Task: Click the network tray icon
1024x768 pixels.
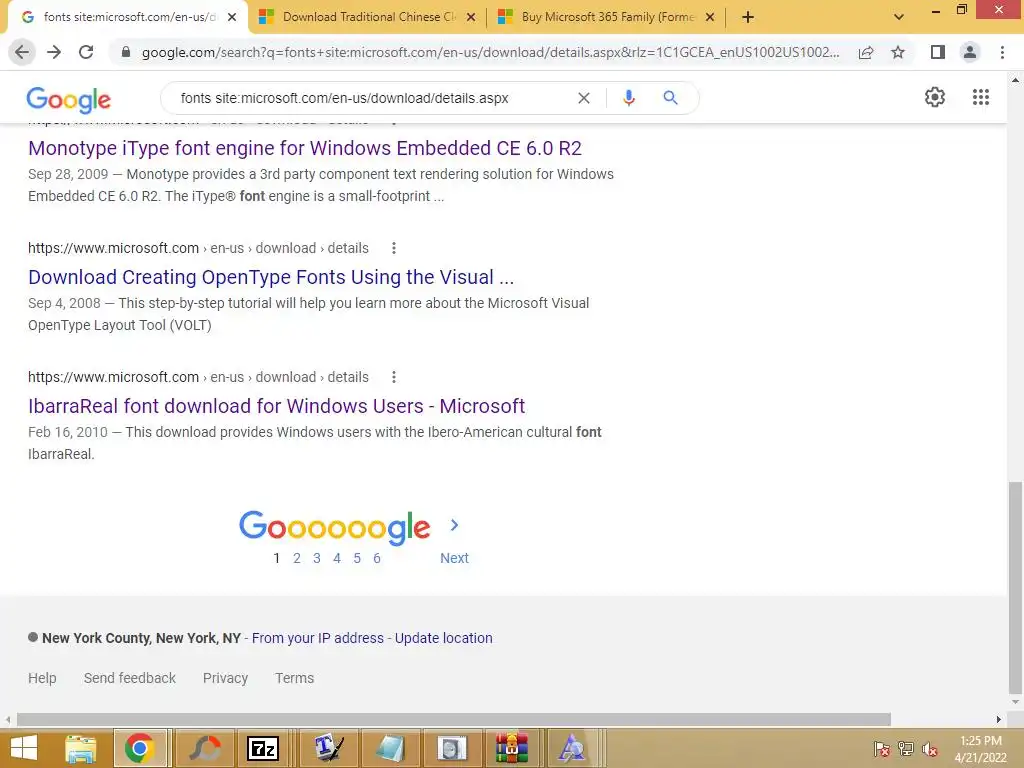Action: click(906, 748)
